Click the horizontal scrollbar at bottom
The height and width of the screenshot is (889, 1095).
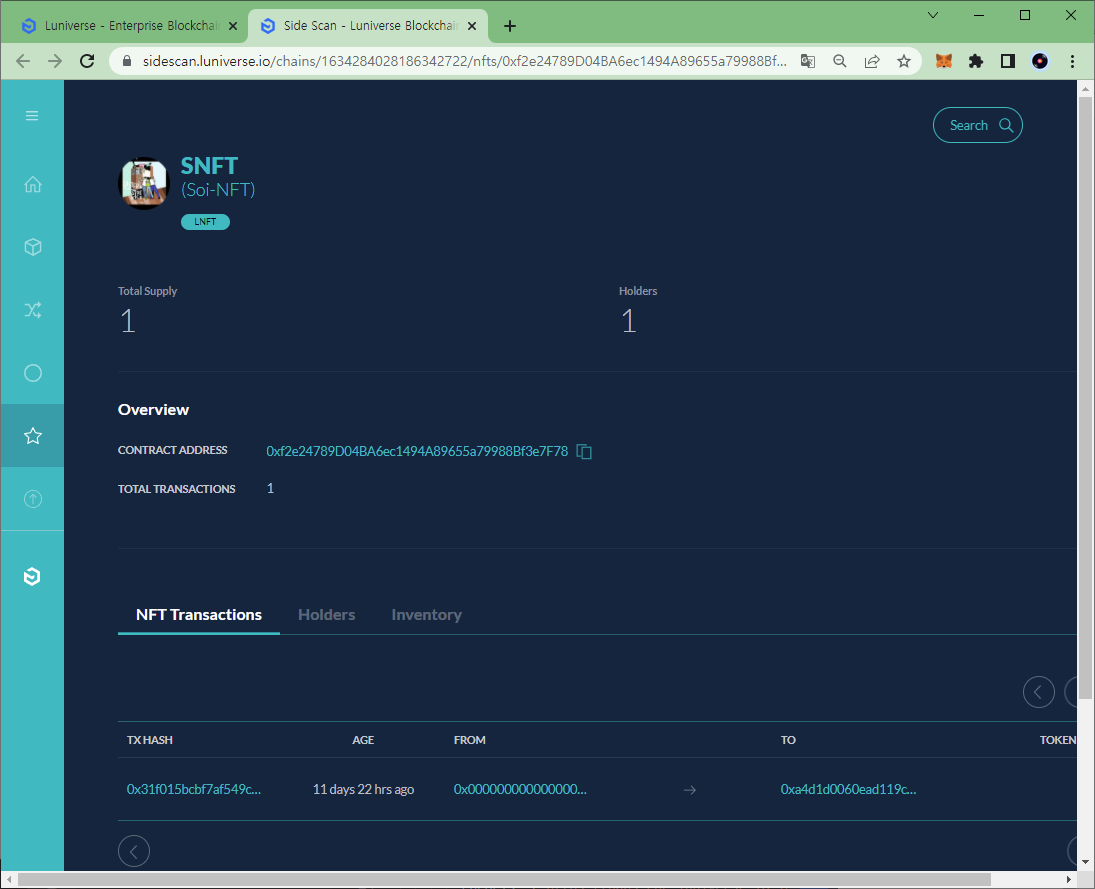tap(504, 879)
